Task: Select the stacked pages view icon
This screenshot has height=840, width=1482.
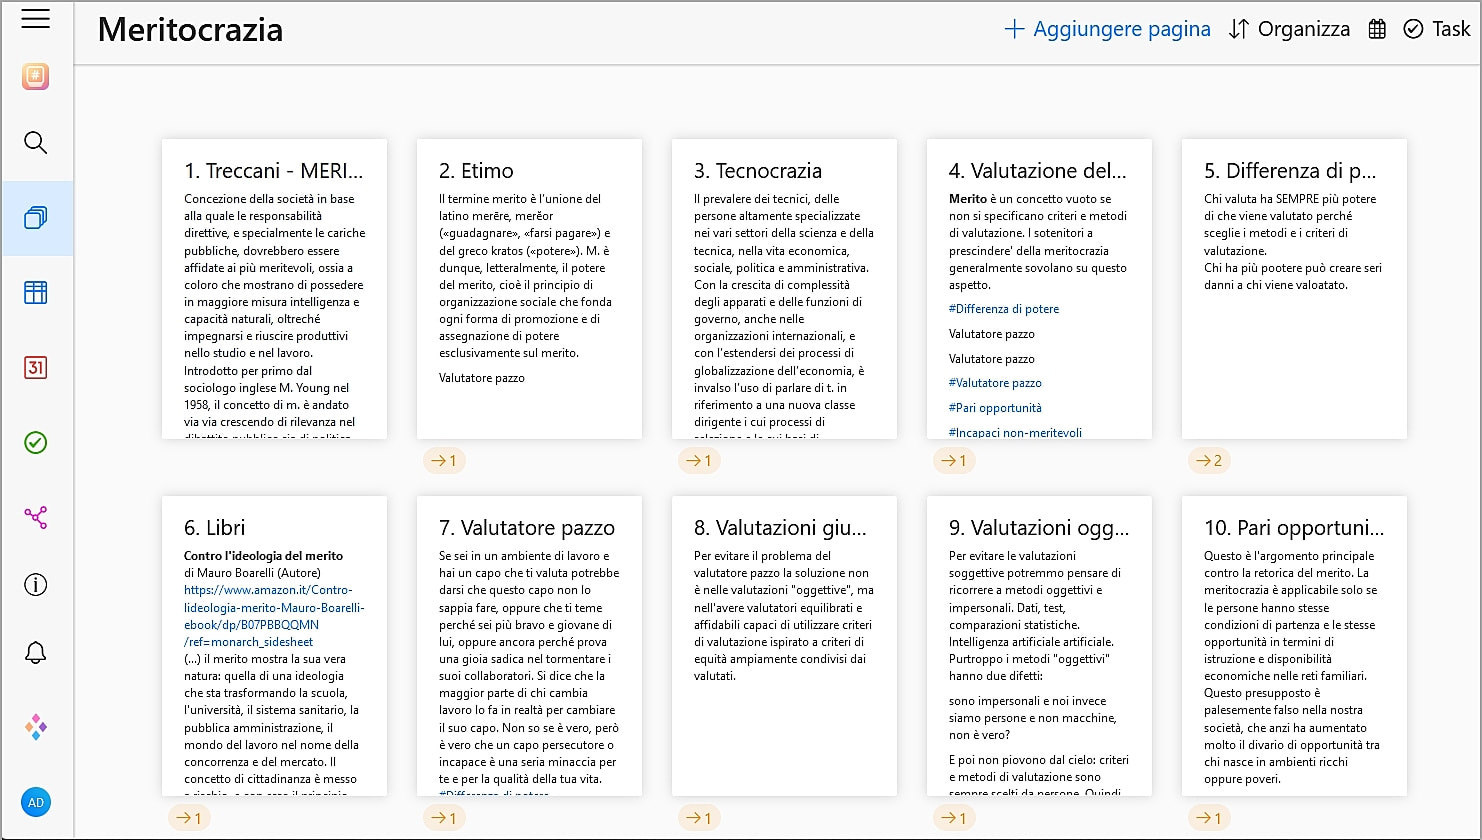Action: pos(35,218)
